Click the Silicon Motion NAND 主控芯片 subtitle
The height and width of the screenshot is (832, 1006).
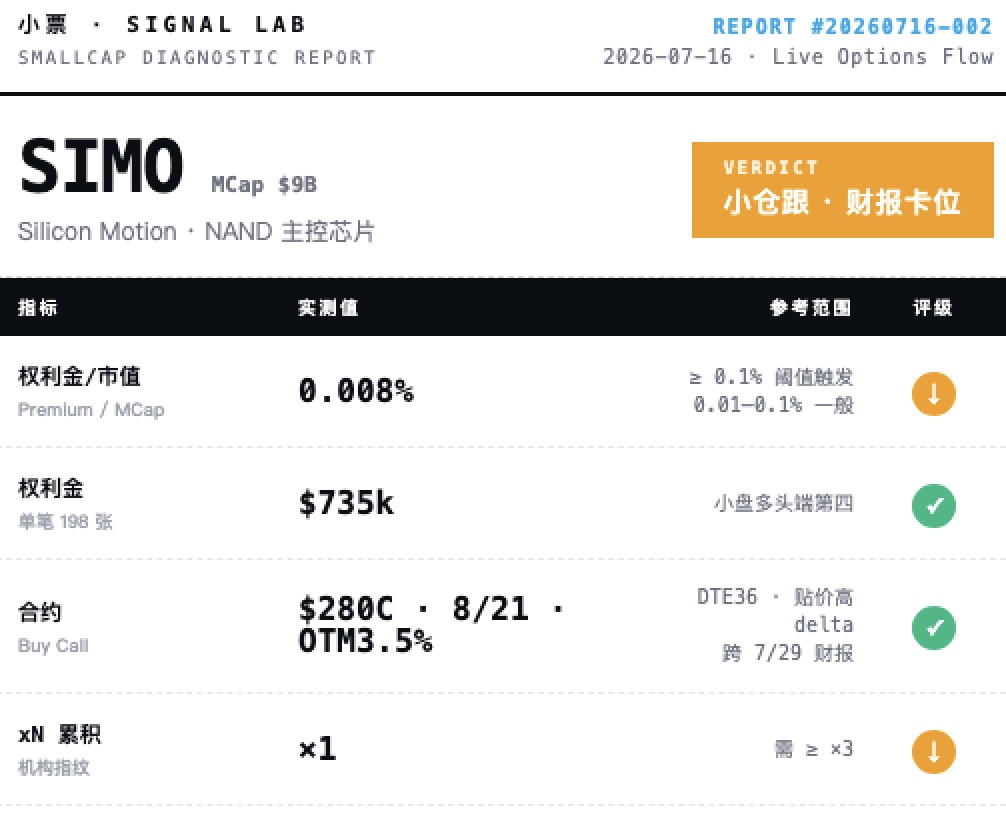pos(196,232)
